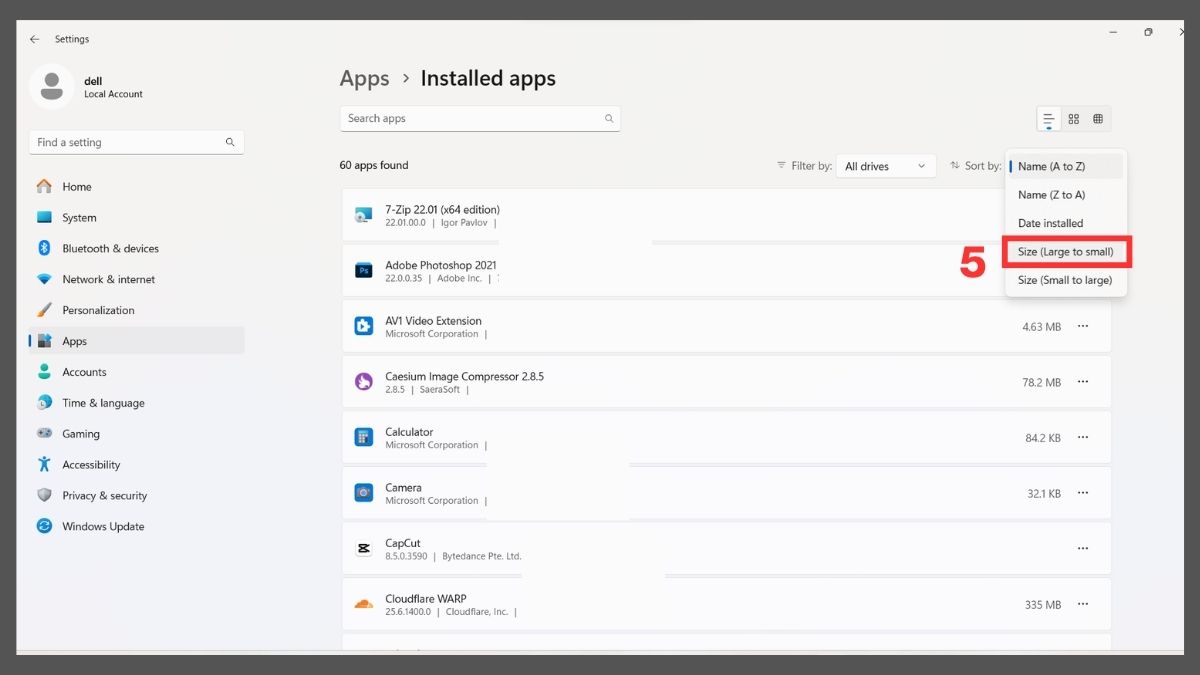Click the 7-Zip app icon
The image size is (1200, 675).
tap(364, 215)
